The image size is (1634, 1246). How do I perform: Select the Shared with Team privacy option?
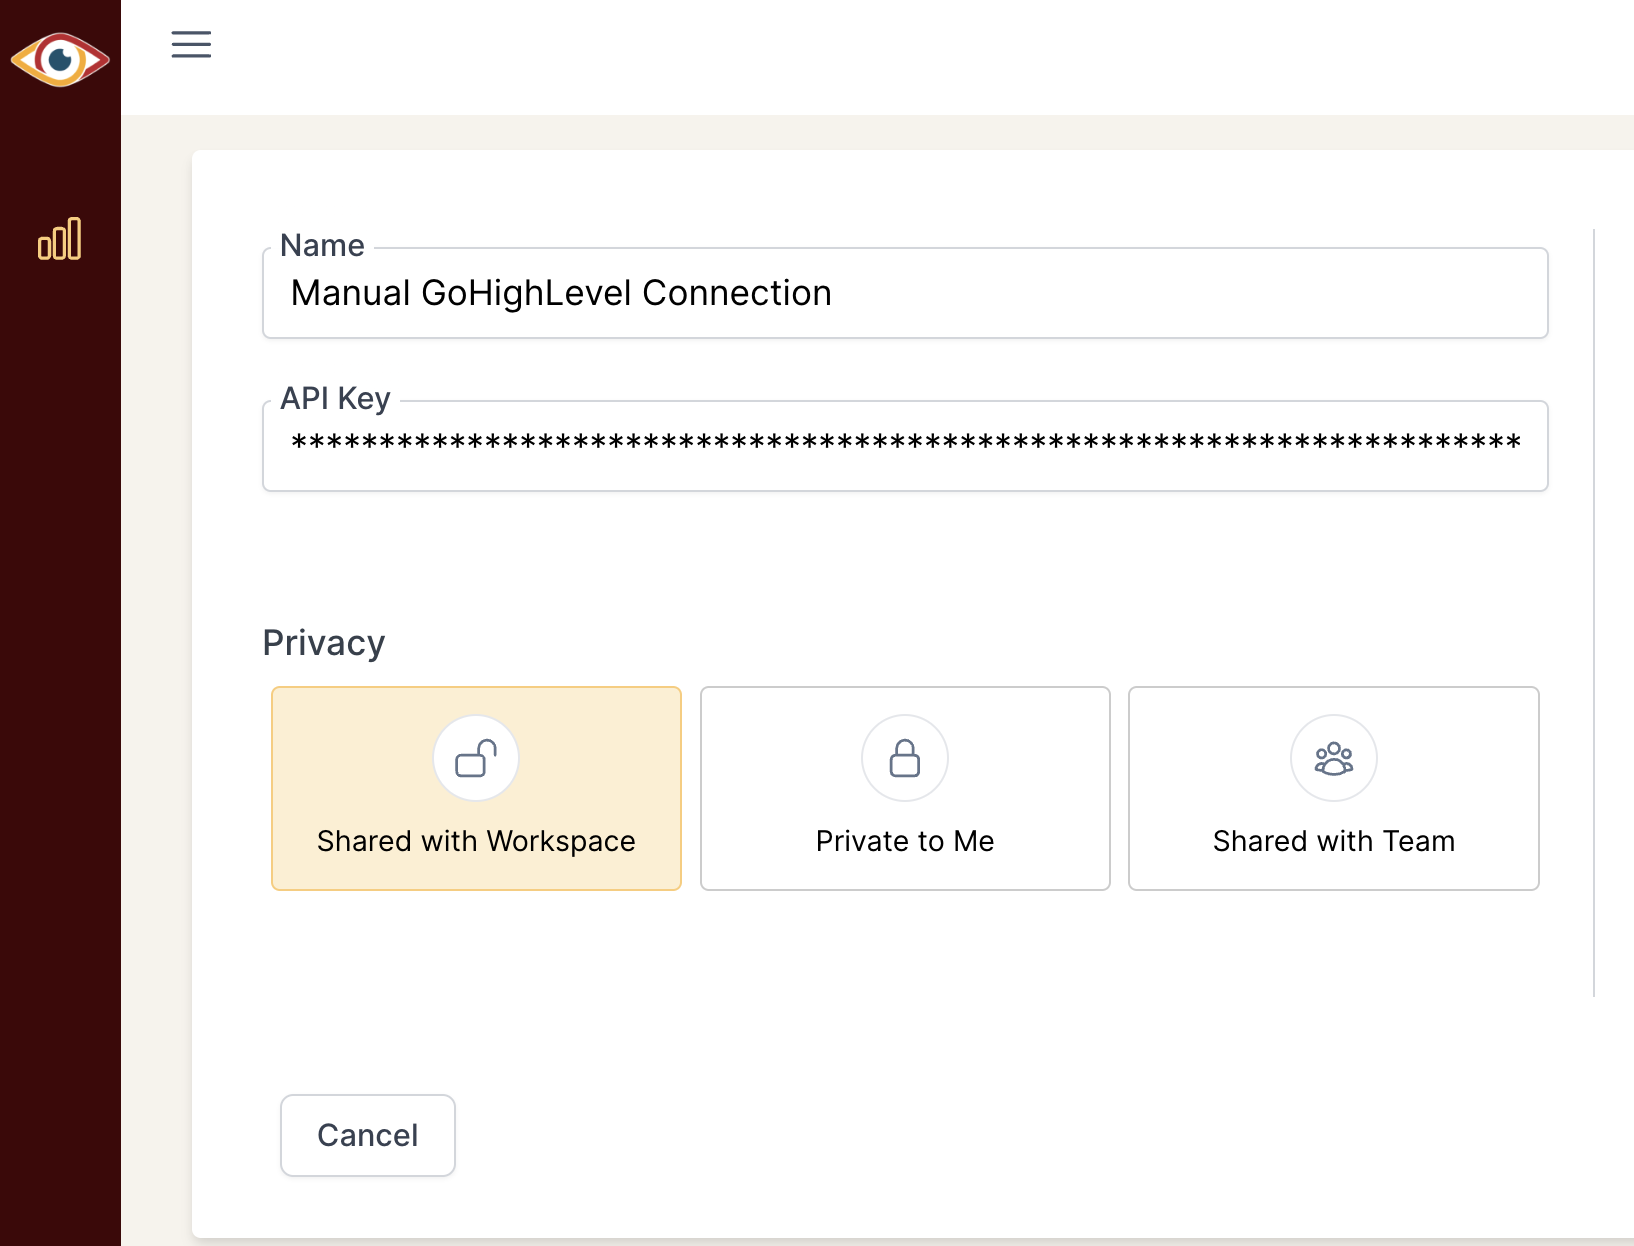[x=1333, y=789]
